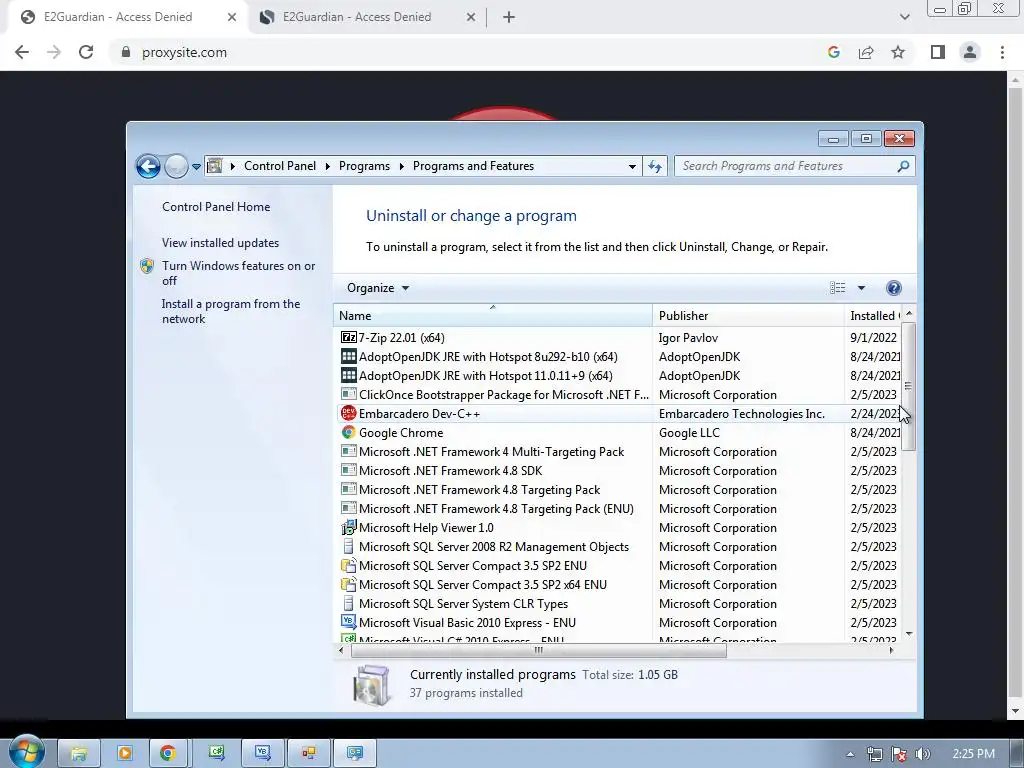Open the Chrome profile avatar

click(970, 52)
